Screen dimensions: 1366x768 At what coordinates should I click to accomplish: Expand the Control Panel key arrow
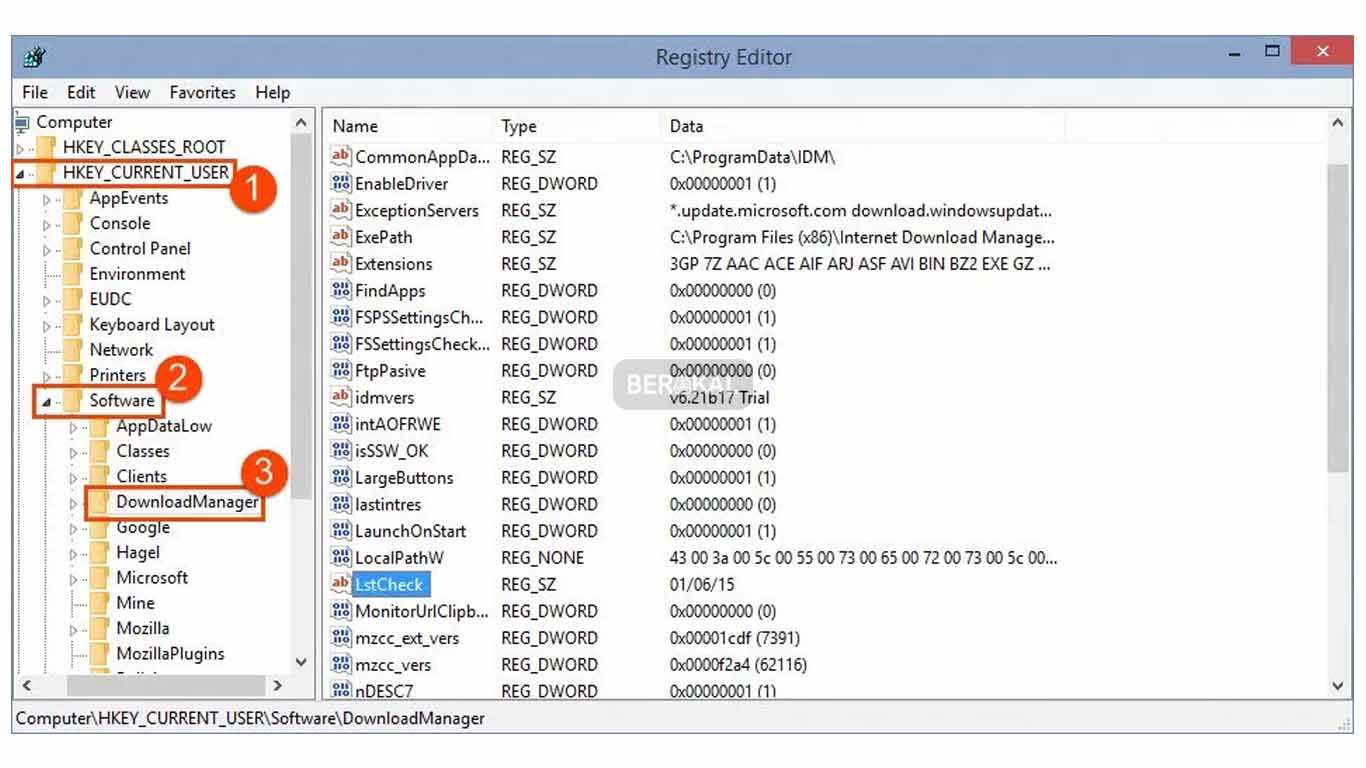pos(46,250)
